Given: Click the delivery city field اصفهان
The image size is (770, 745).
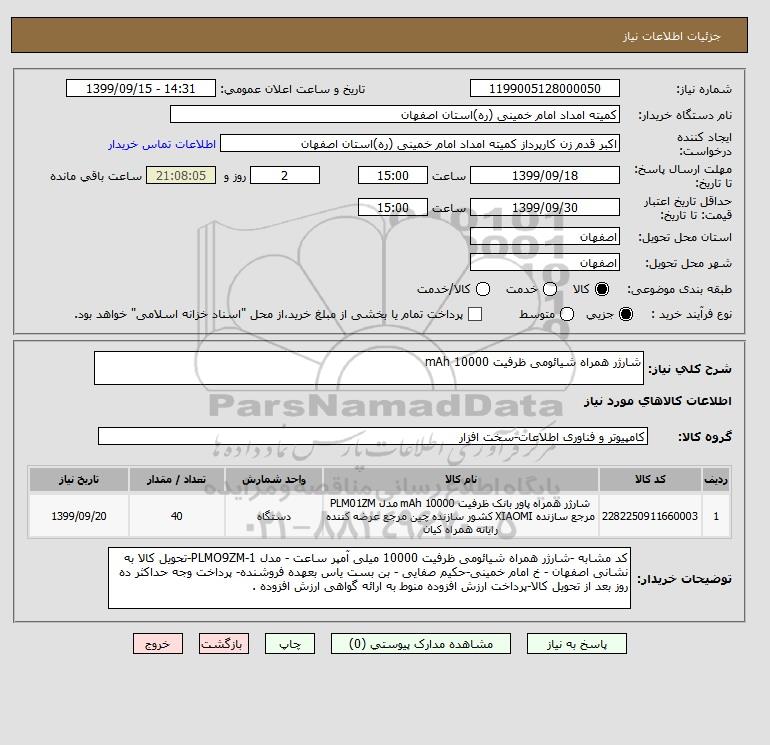Looking at the screenshot, I should [x=545, y=263].
